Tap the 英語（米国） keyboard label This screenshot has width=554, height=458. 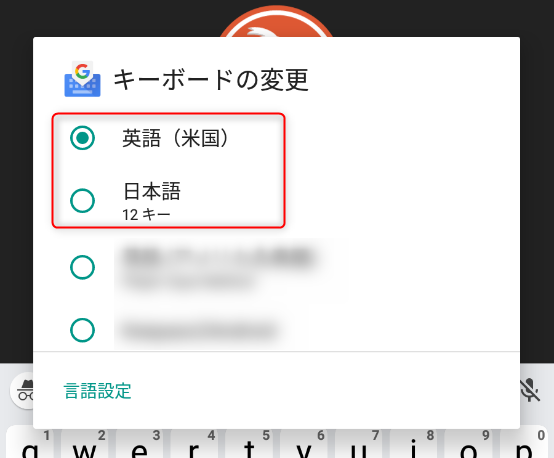pos(176,138)
